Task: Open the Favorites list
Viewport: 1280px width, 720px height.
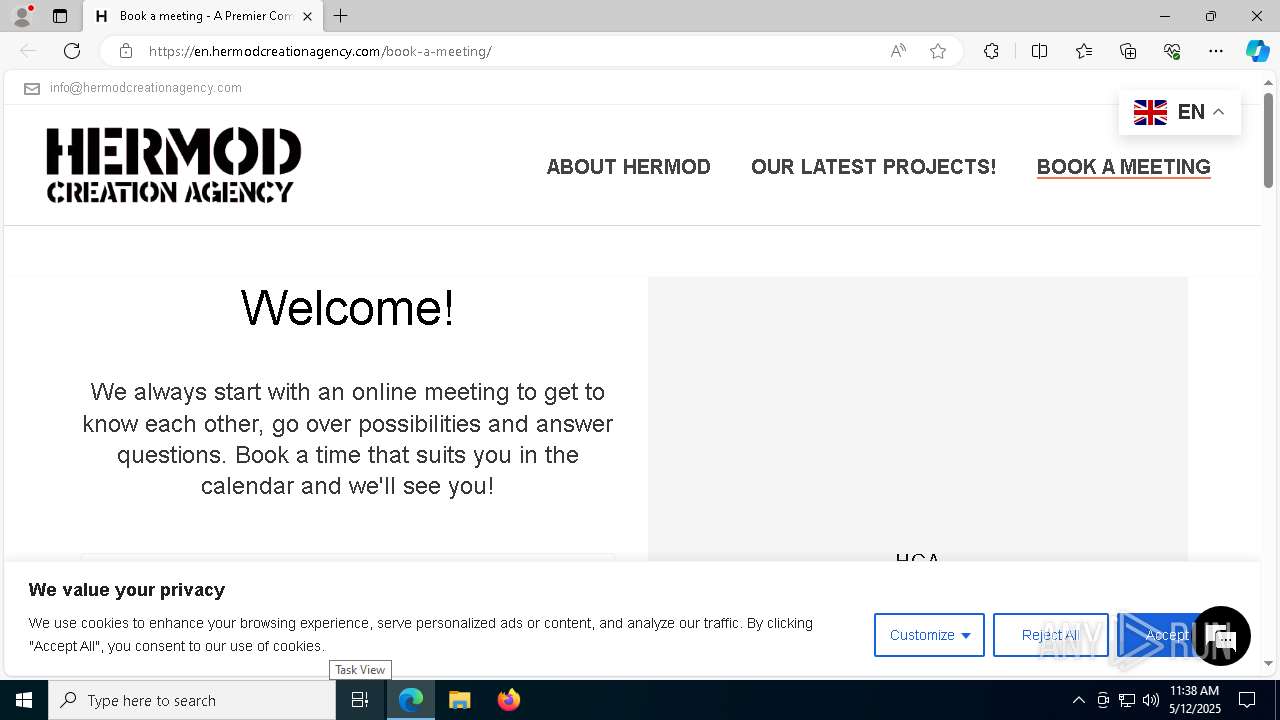Action: (1084, 51)
